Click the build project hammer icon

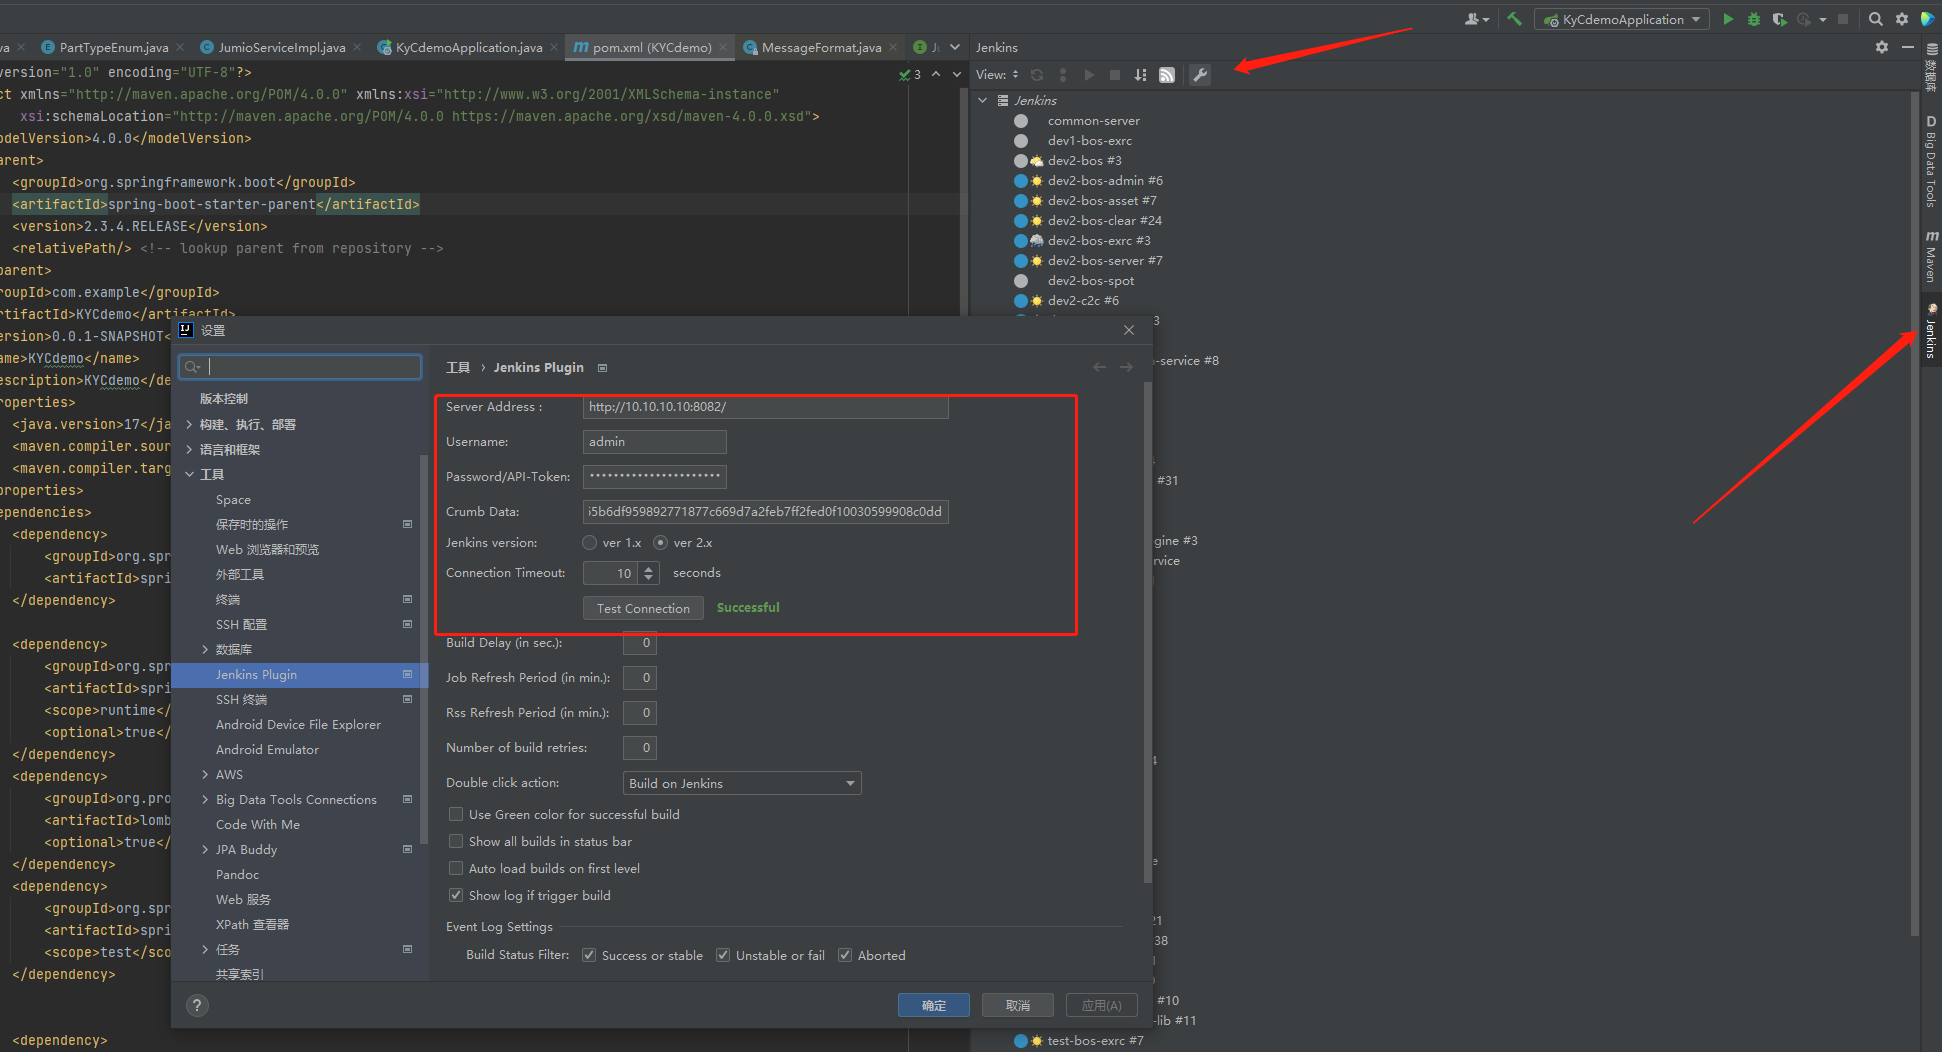pos(1514,19)
